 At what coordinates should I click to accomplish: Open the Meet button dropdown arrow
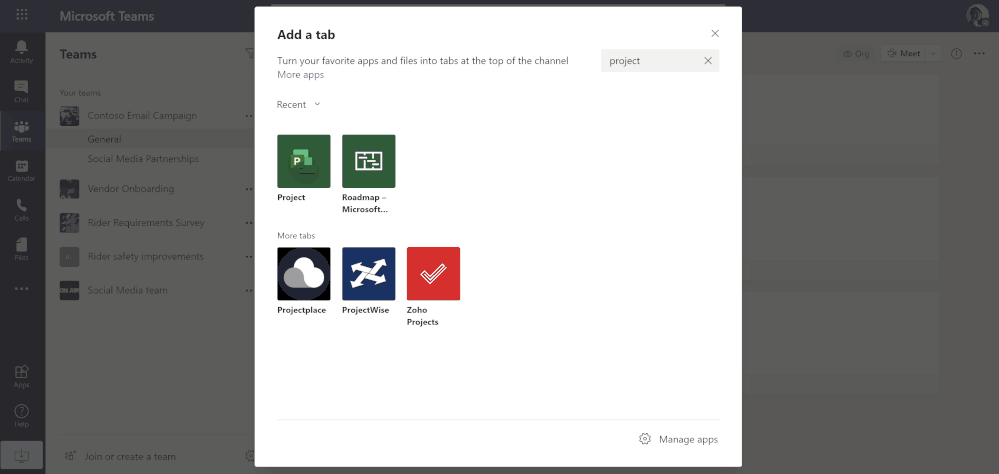click(x=934, y=54)
